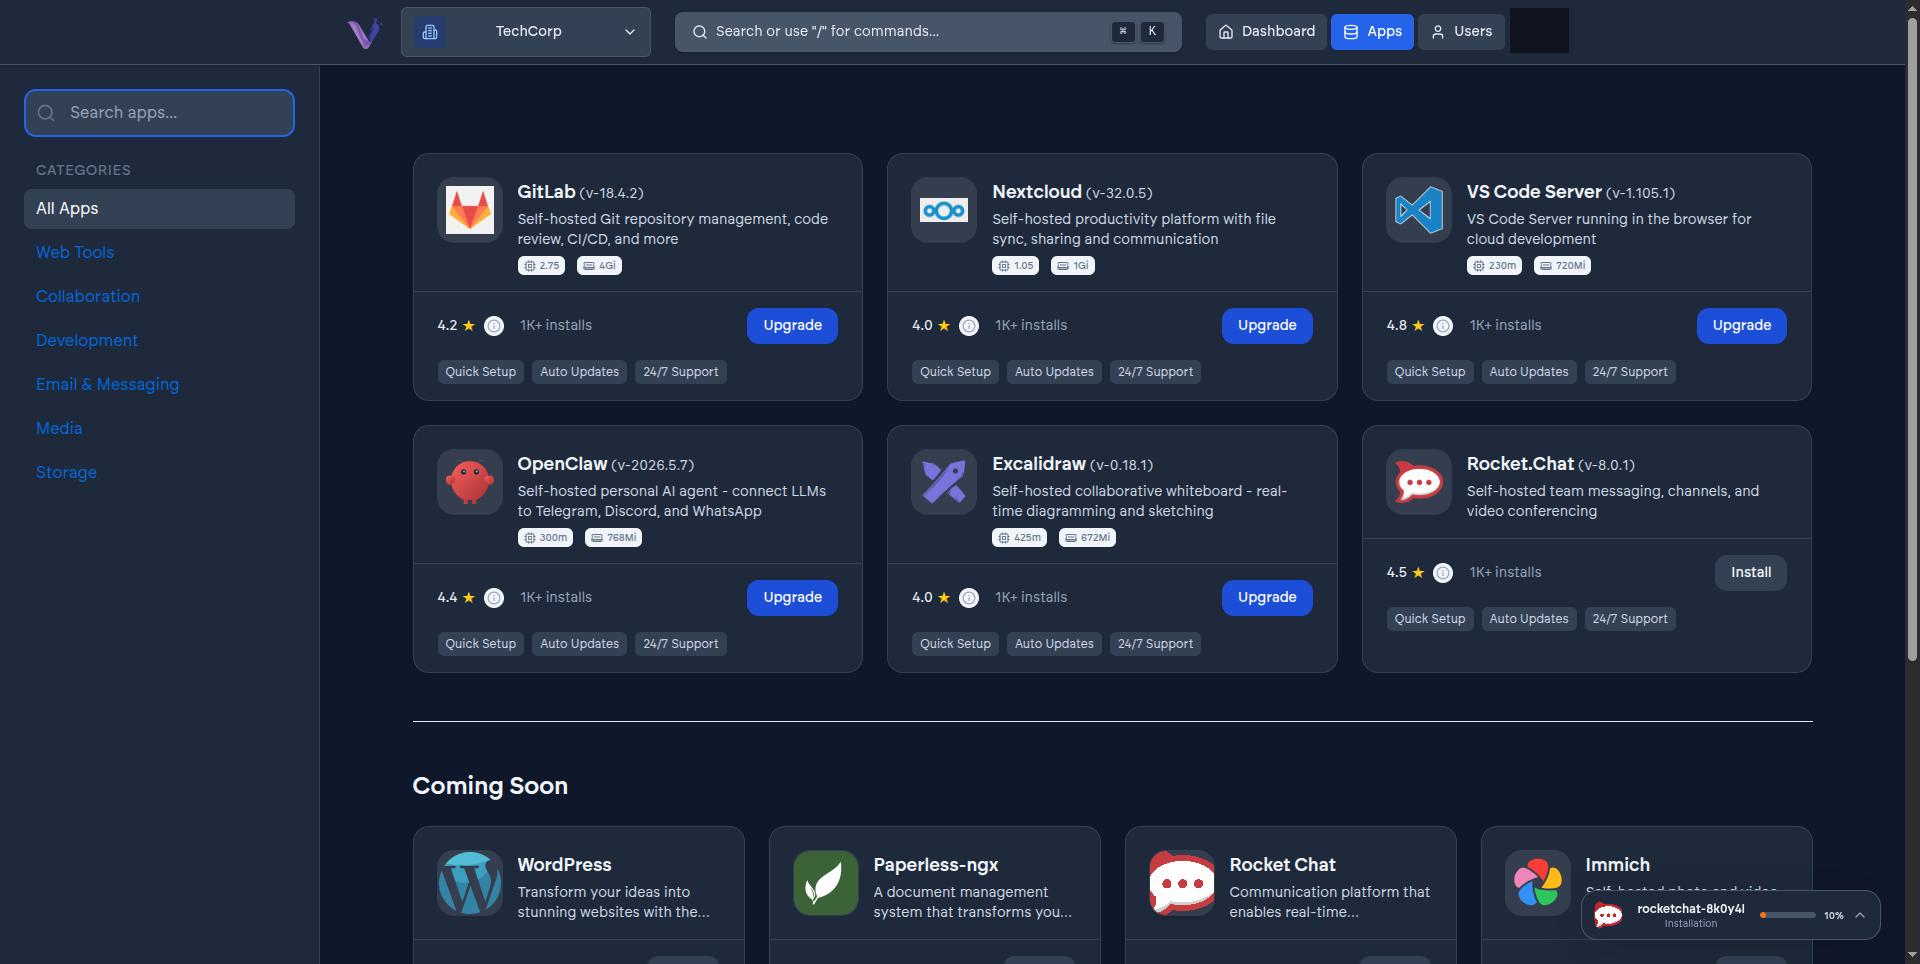Click the VS Code Server logo icon

coord(1419,210)
